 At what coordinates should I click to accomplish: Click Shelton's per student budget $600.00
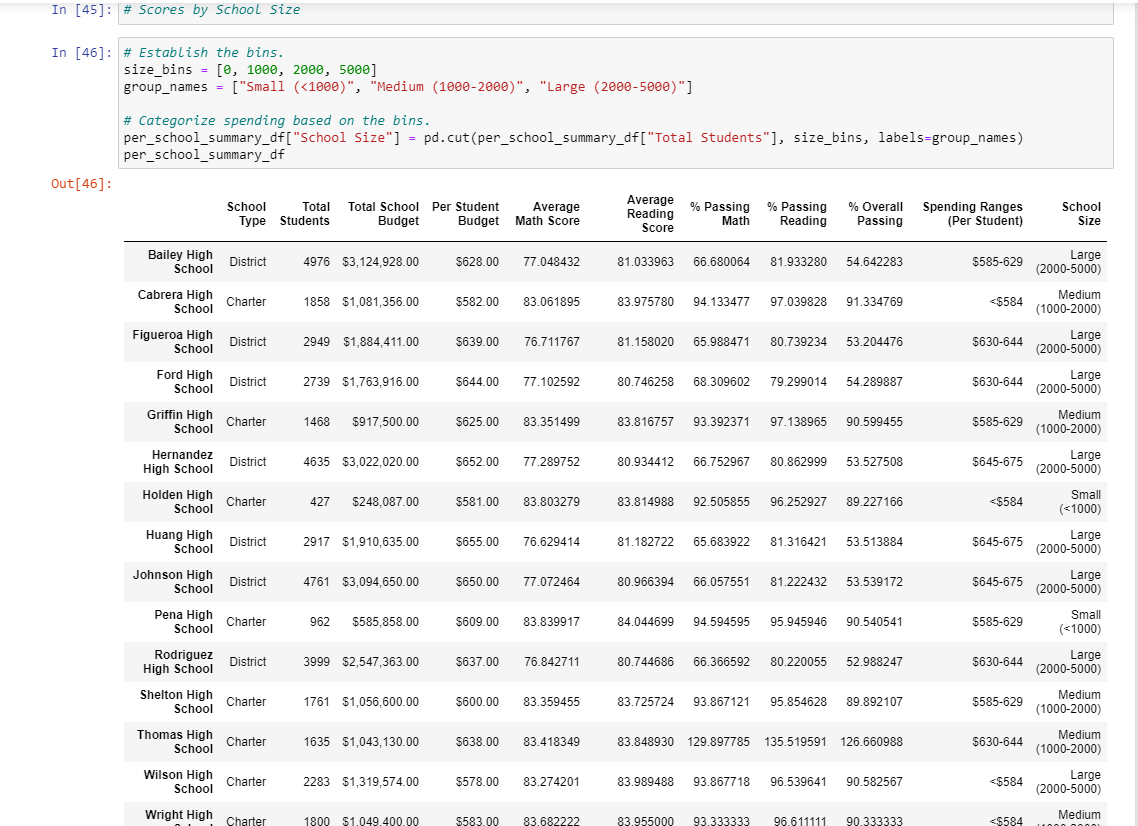pos(477,702)
